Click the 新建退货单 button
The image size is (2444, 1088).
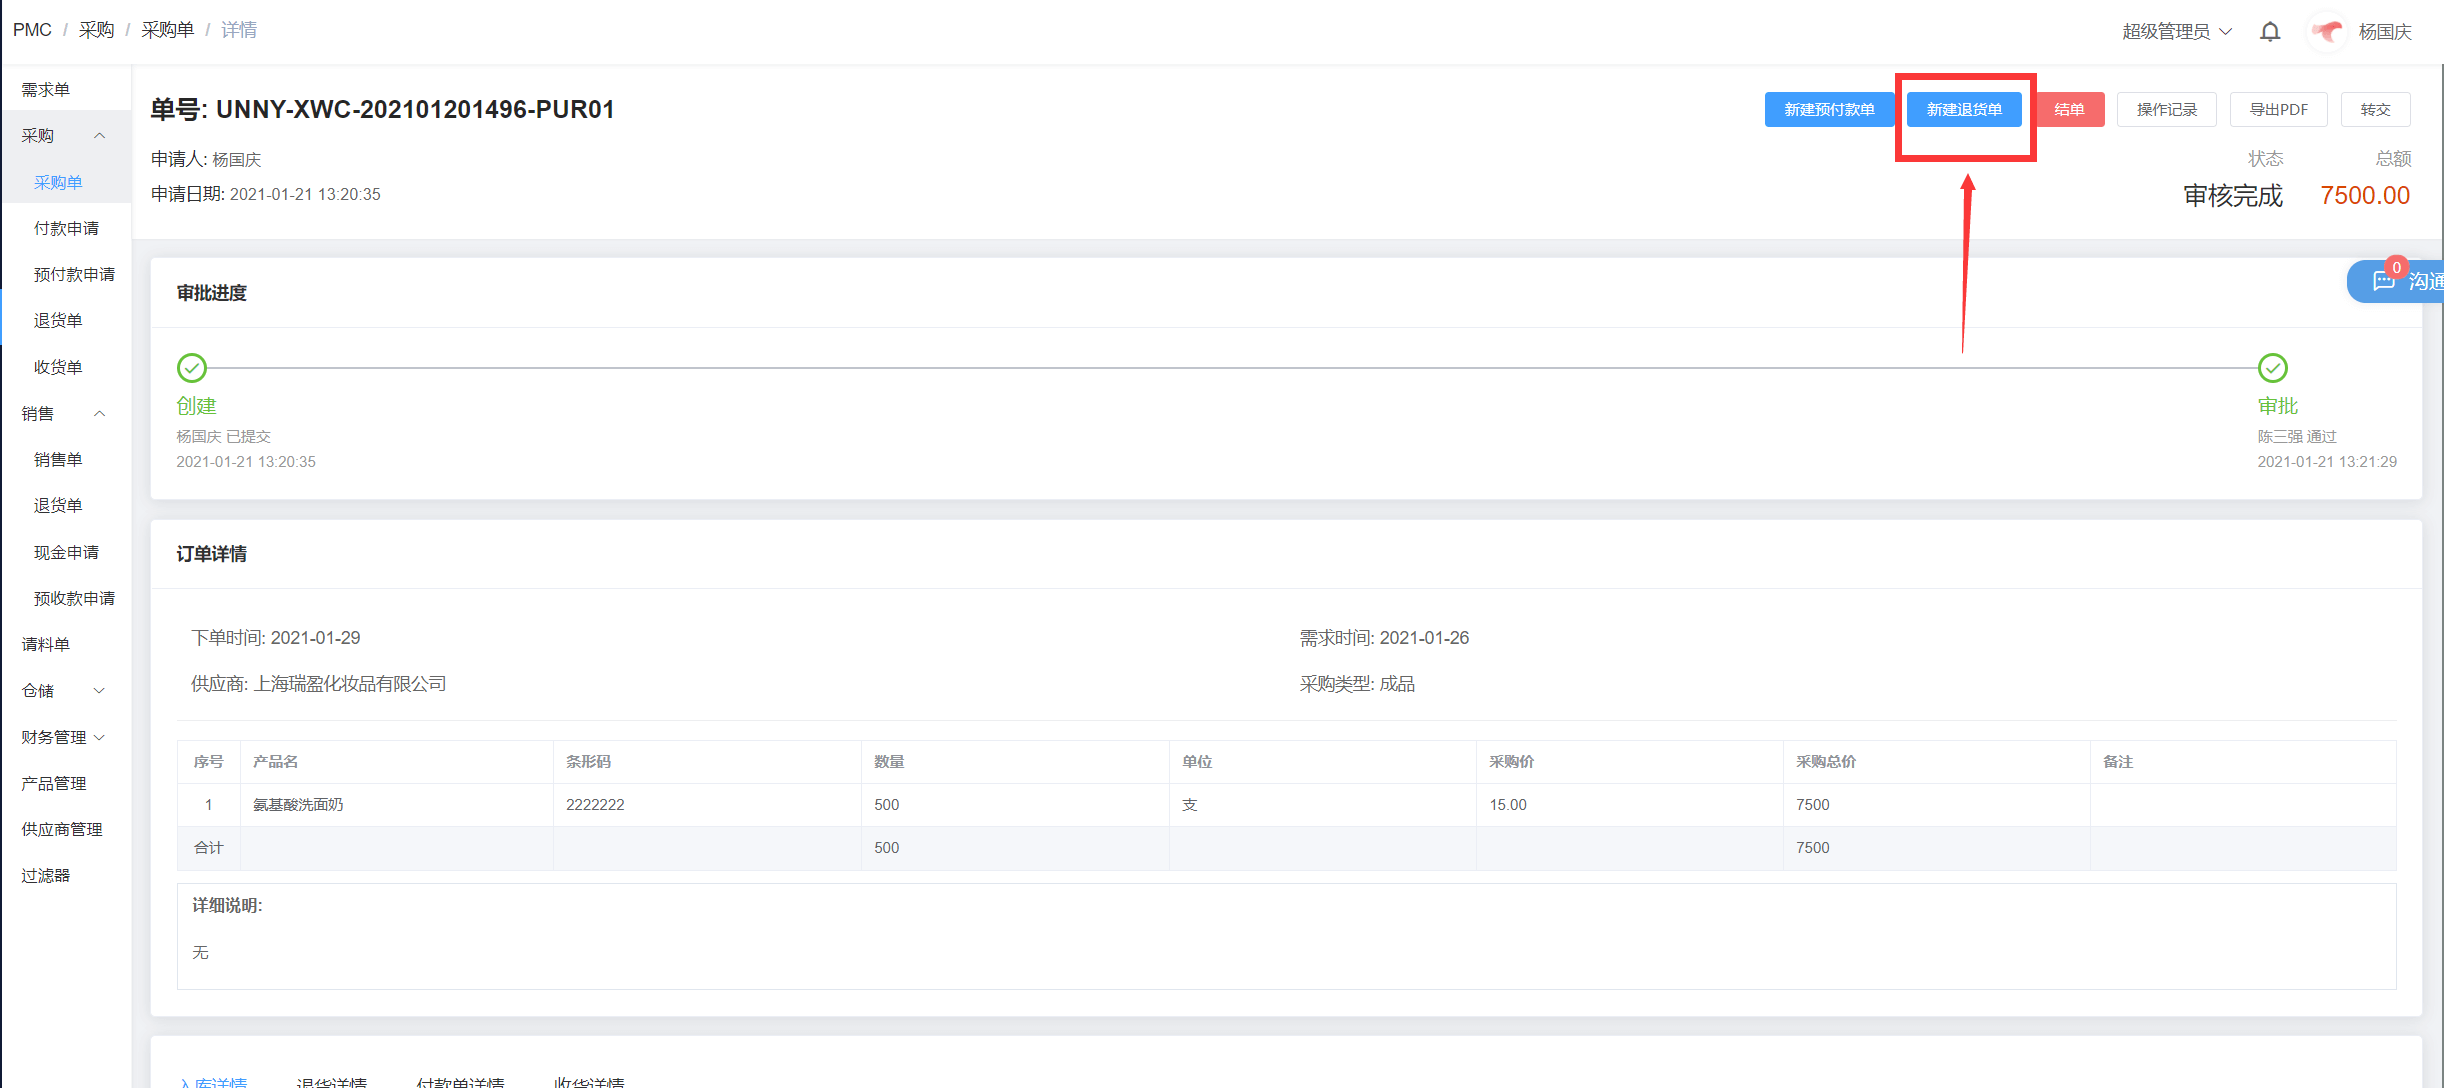[x=1963, y=110]
